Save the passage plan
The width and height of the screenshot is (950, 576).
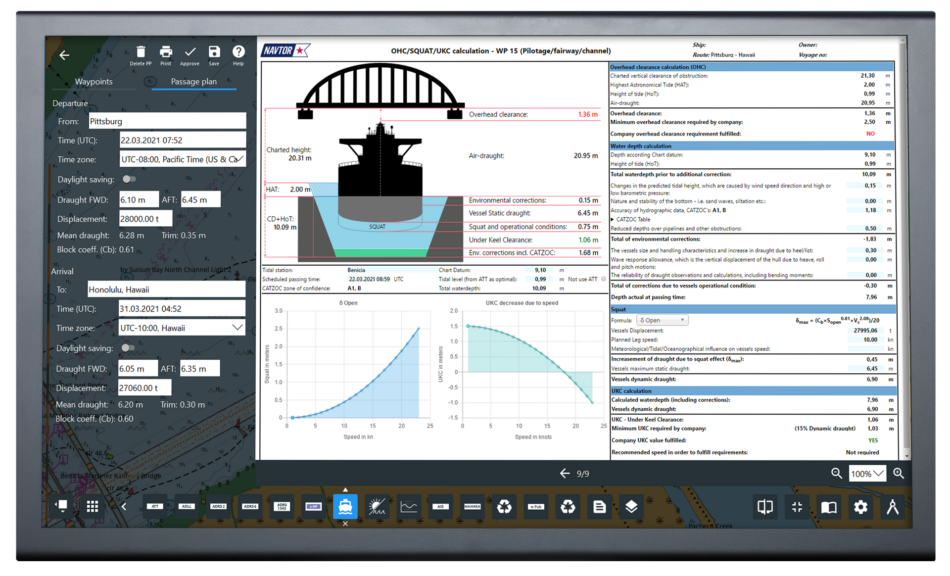point(214,52)
